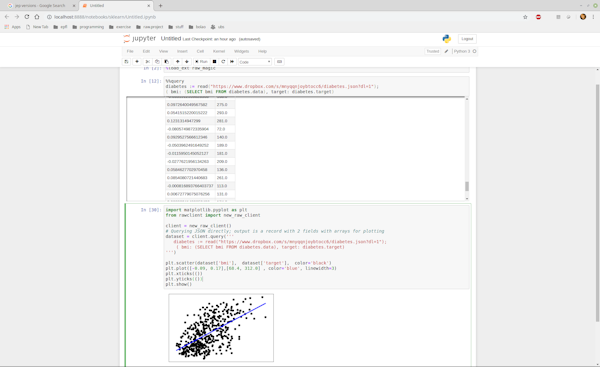Restart the kernel icon

pos(223,62)
